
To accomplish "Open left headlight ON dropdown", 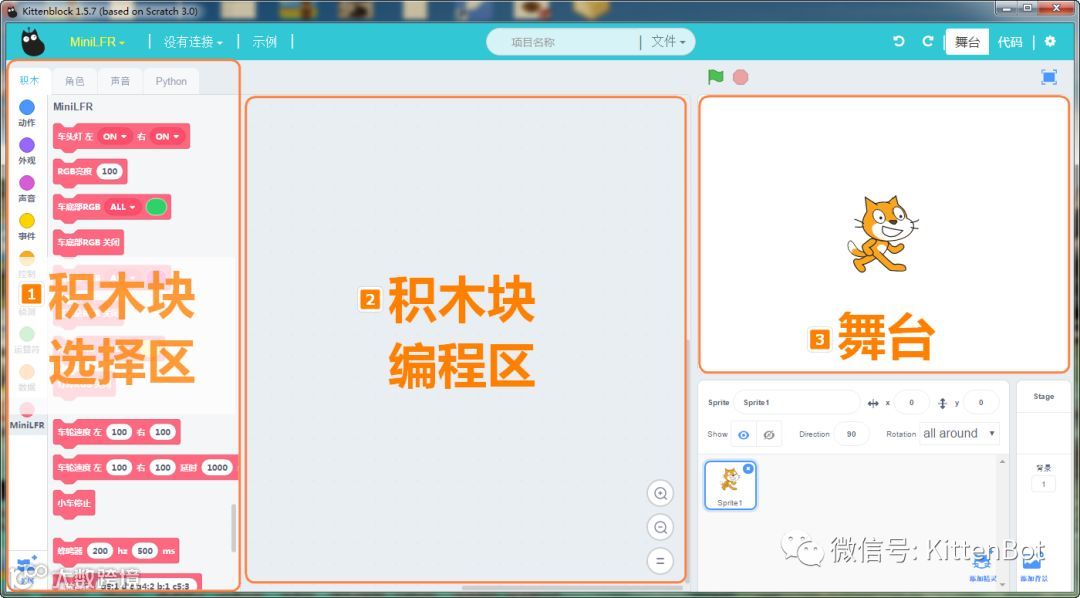I will 114,136.
